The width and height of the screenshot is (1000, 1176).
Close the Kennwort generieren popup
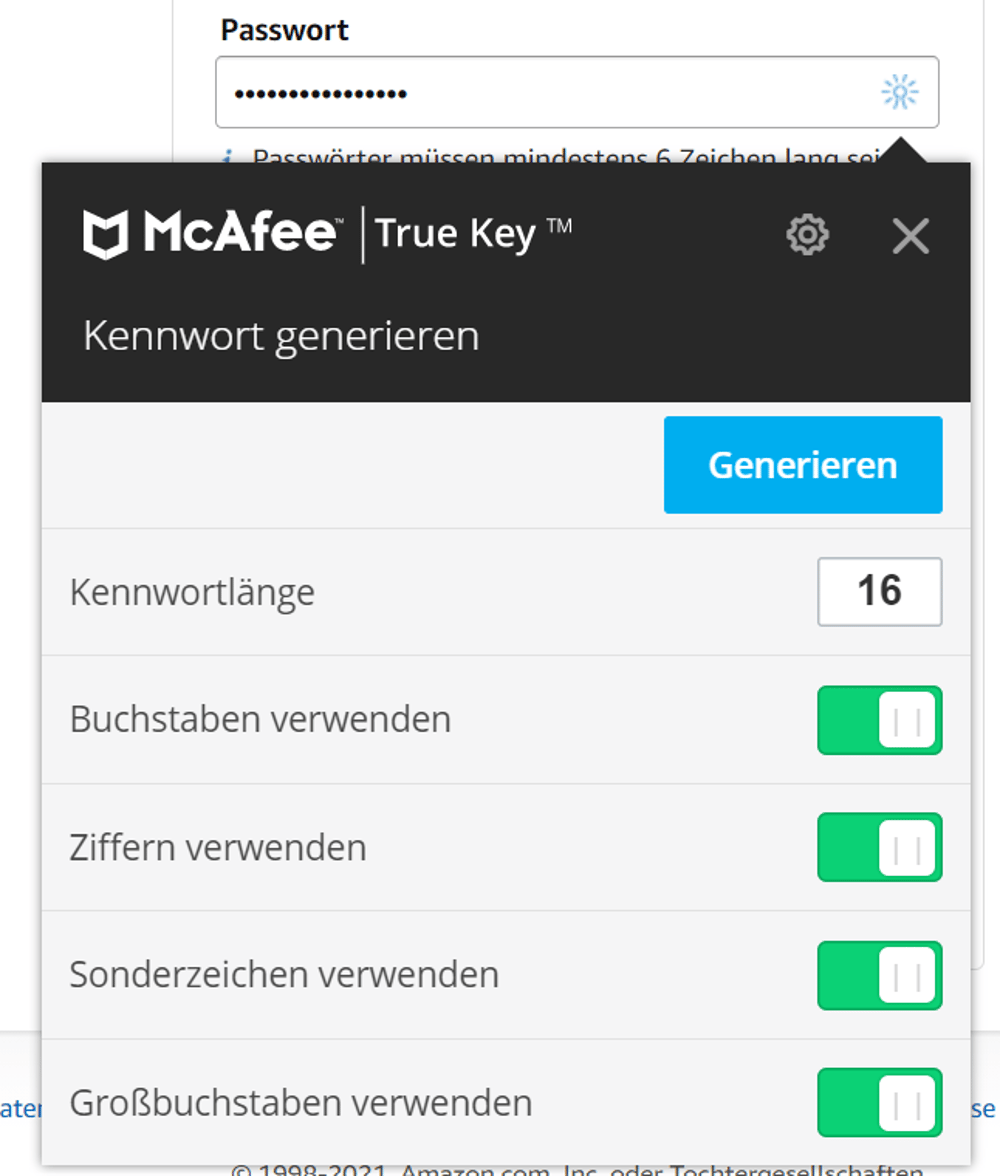click(x=911, y=237)
